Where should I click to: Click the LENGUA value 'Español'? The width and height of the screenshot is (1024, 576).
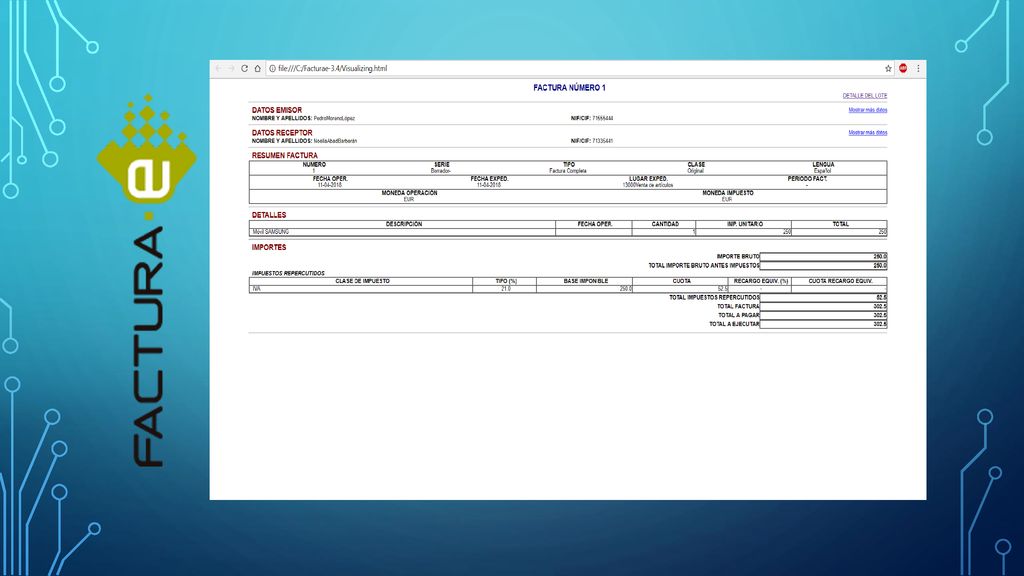coord(822,171)
